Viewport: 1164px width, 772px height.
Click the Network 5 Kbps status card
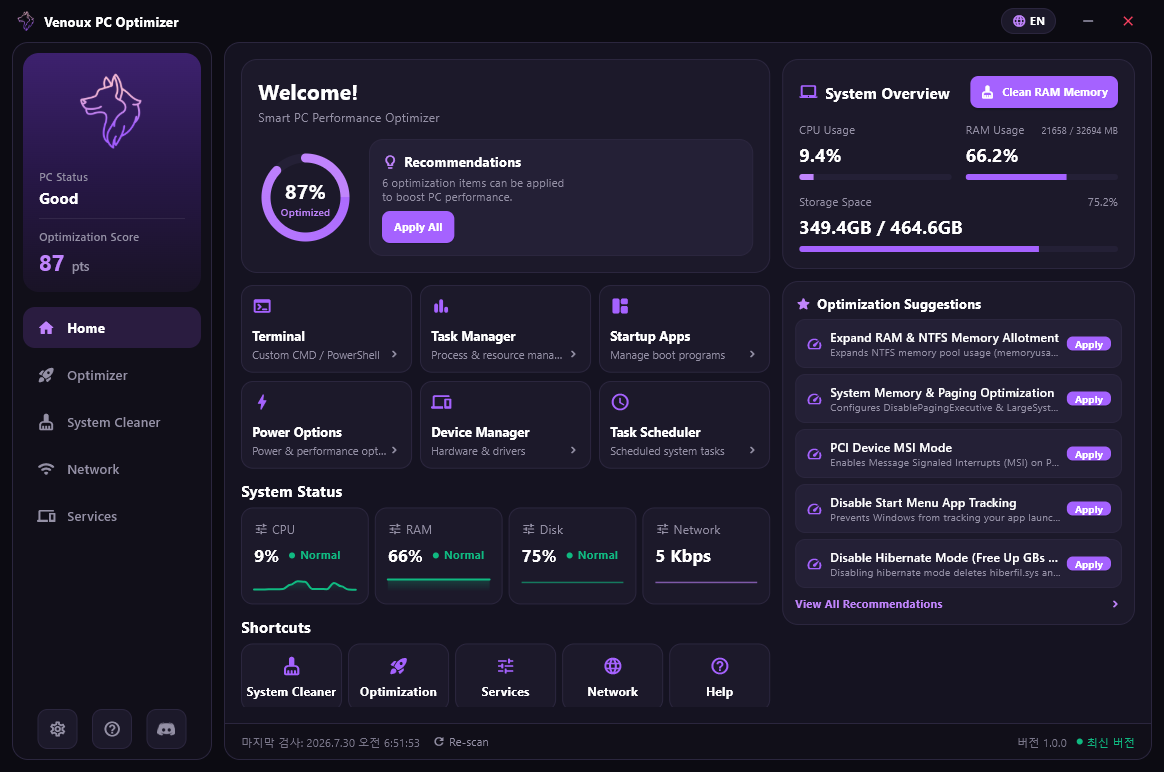coord(706,555)
